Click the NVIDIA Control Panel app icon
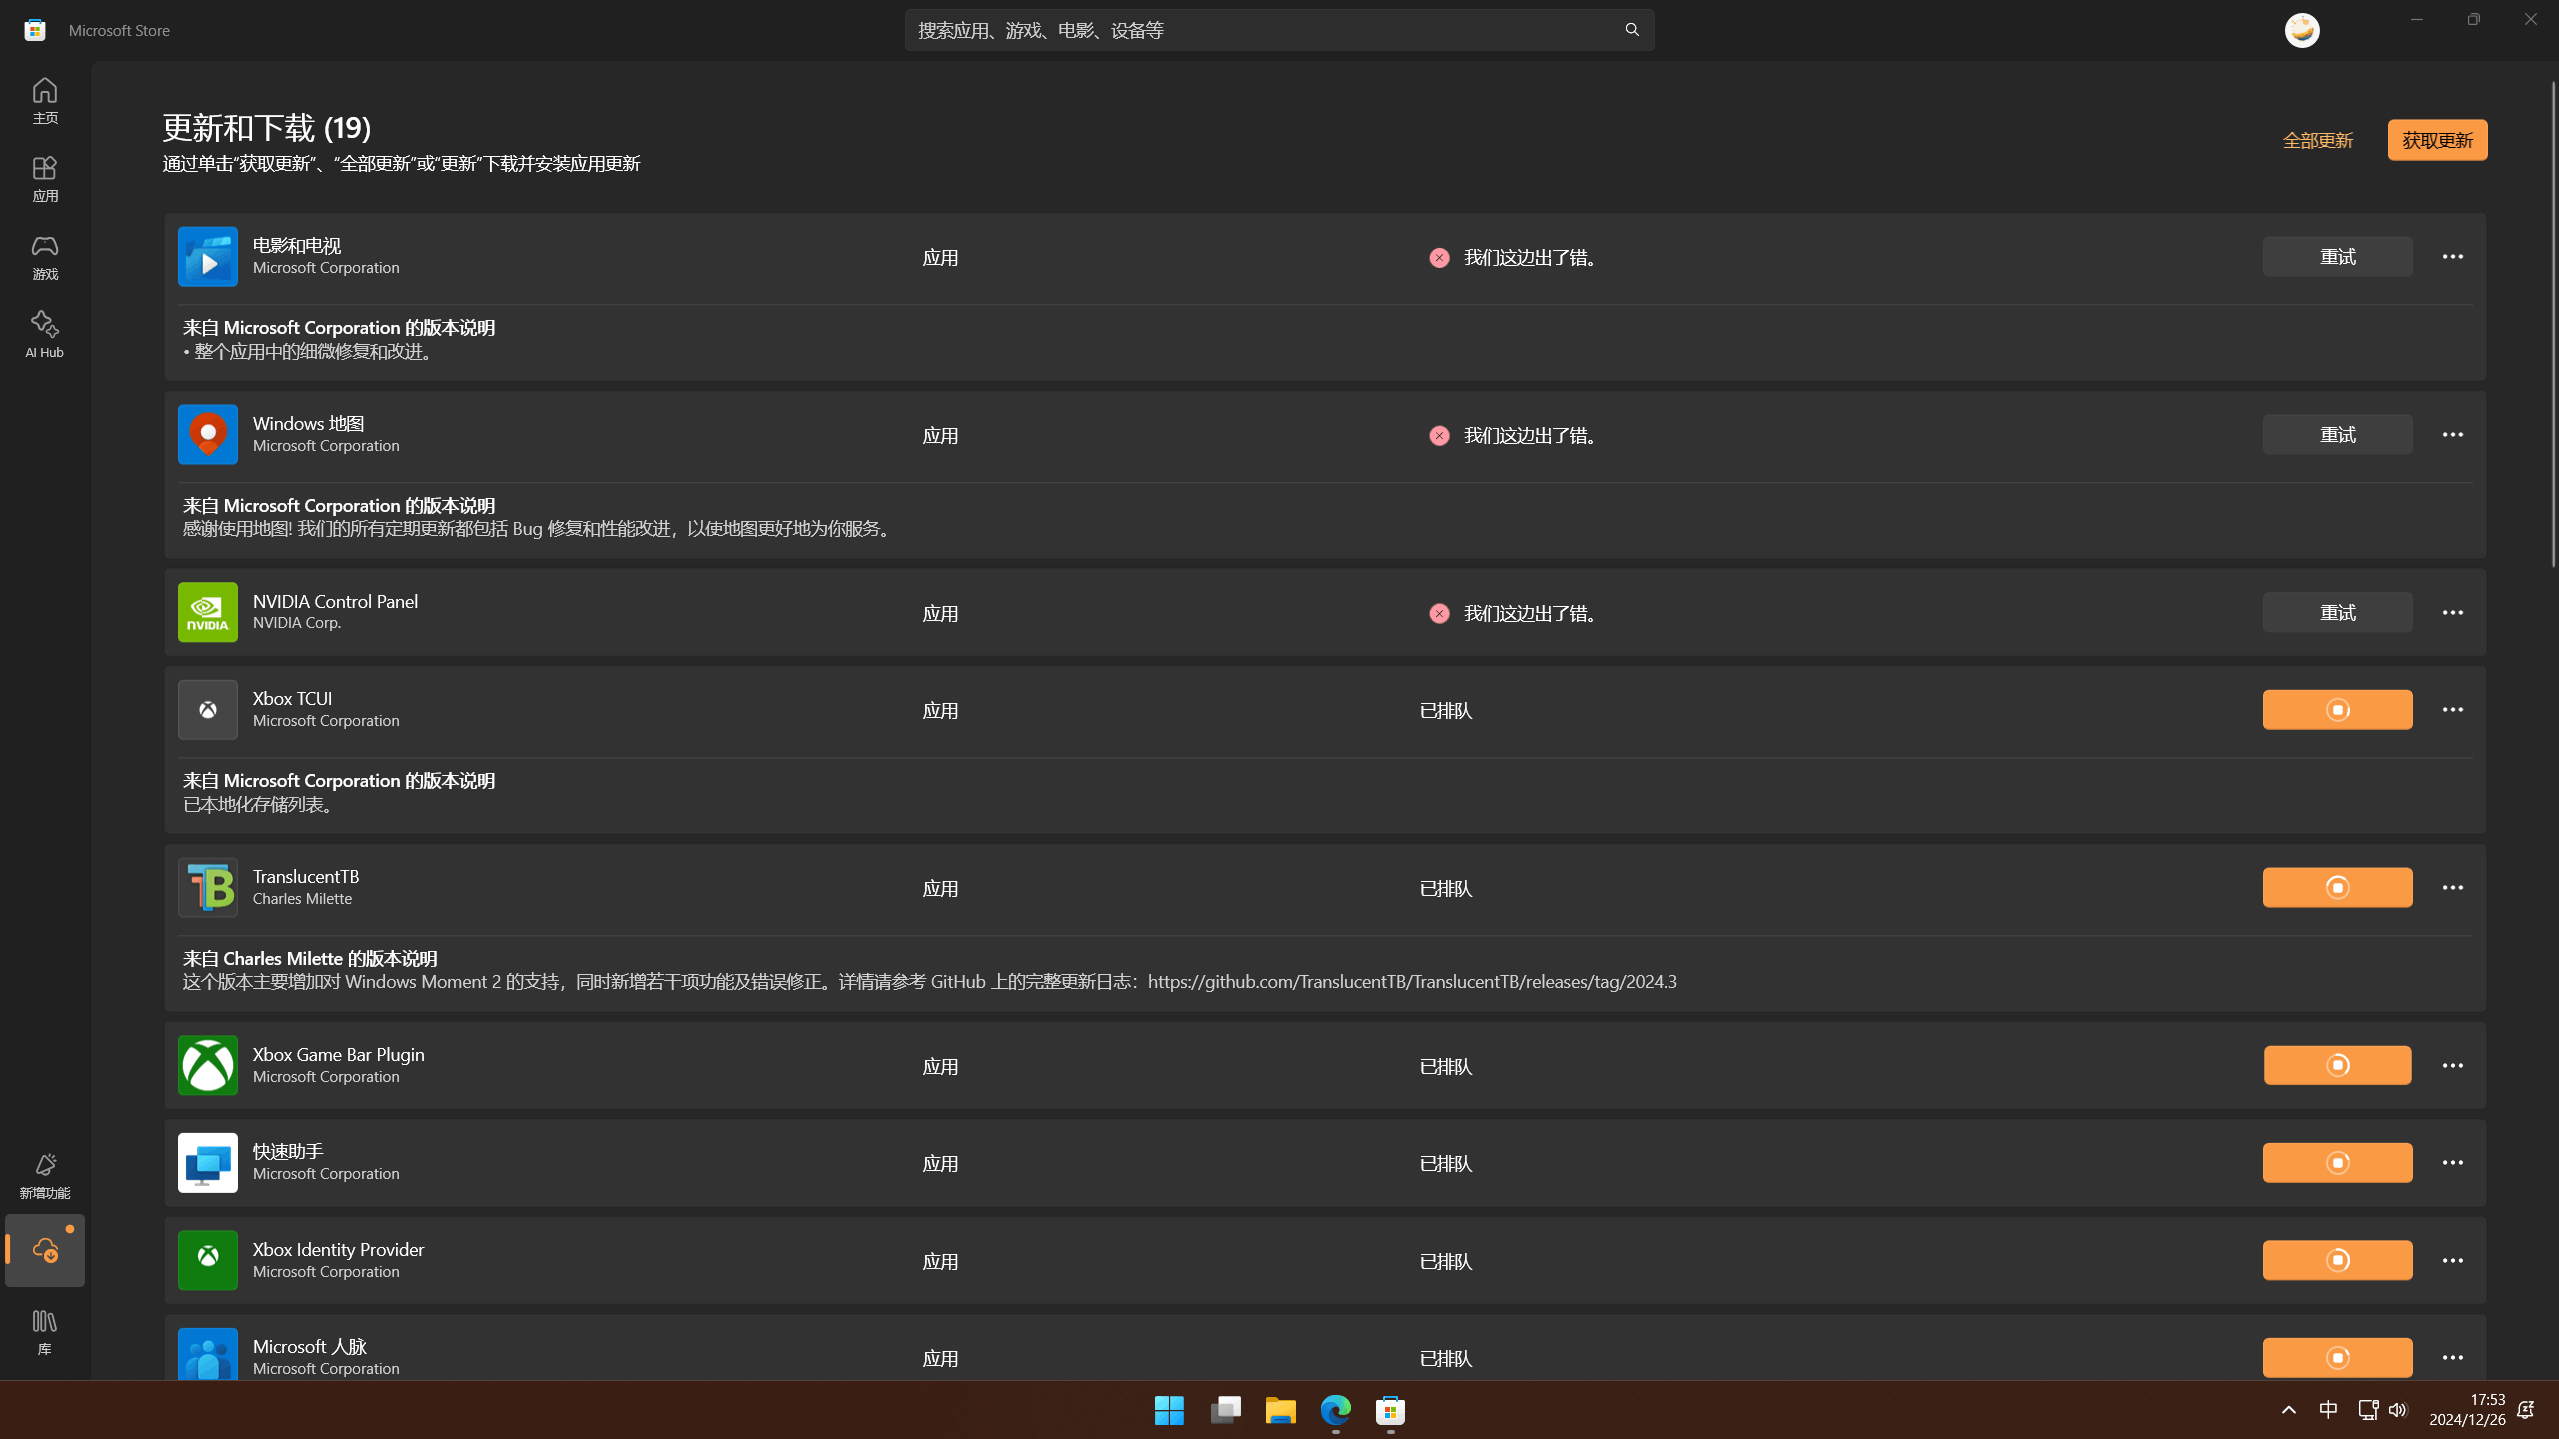This screenshot has height=1439, width=2559. tap(207, 612)
